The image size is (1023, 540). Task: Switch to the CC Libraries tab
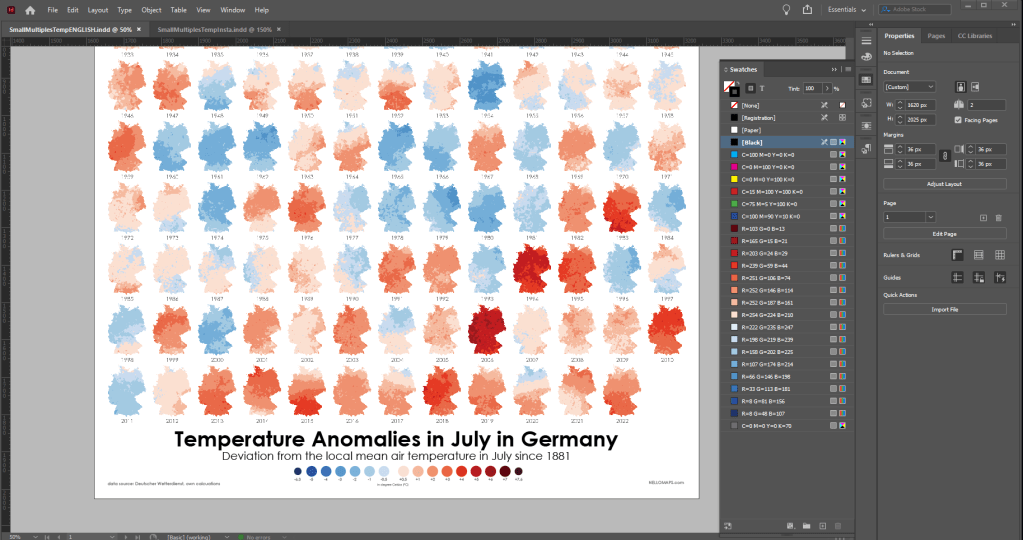(x=975, y=36)
